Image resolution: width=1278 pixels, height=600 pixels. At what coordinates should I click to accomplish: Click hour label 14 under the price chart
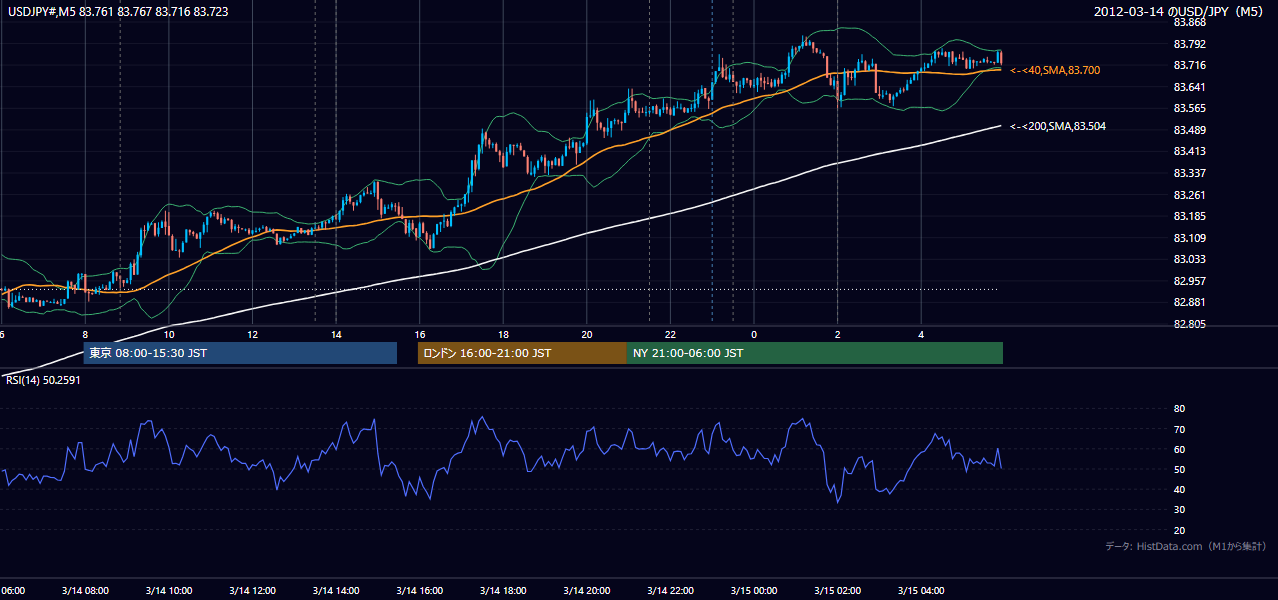coord(336,334)
